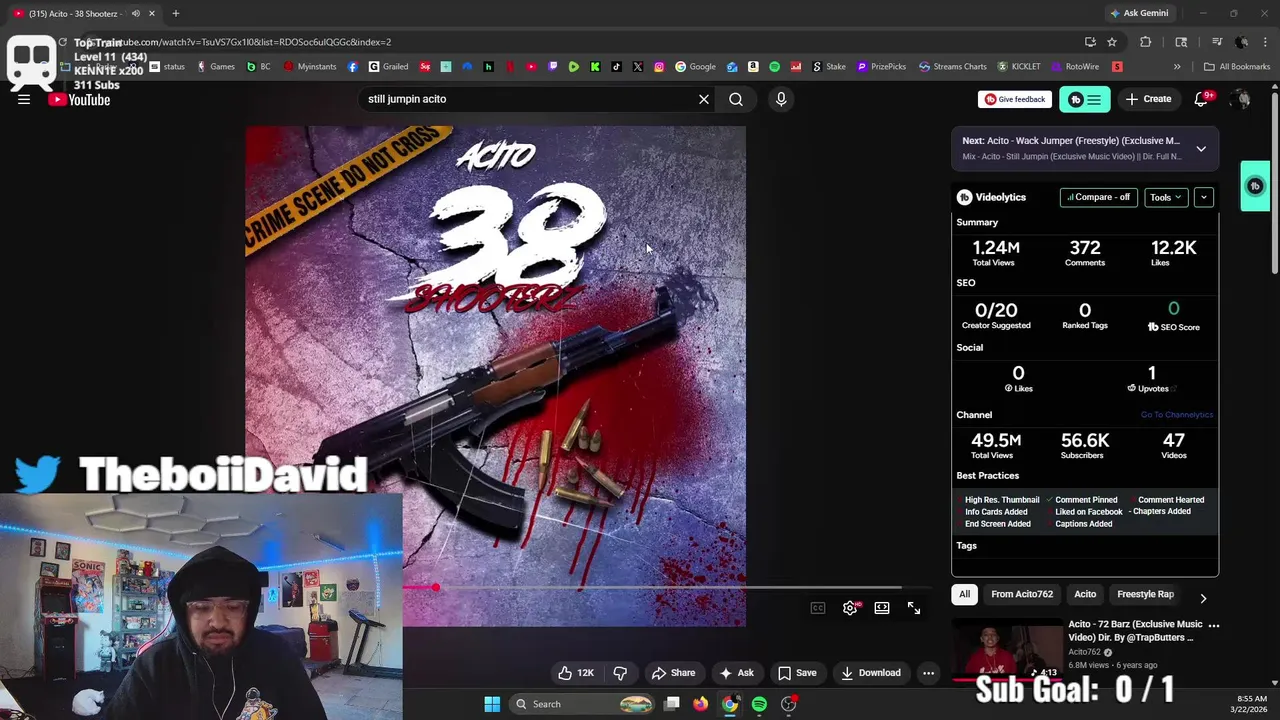Click the Give feedback button
The height and width of the screenshot is (720, 1280).
point(1015,99)
